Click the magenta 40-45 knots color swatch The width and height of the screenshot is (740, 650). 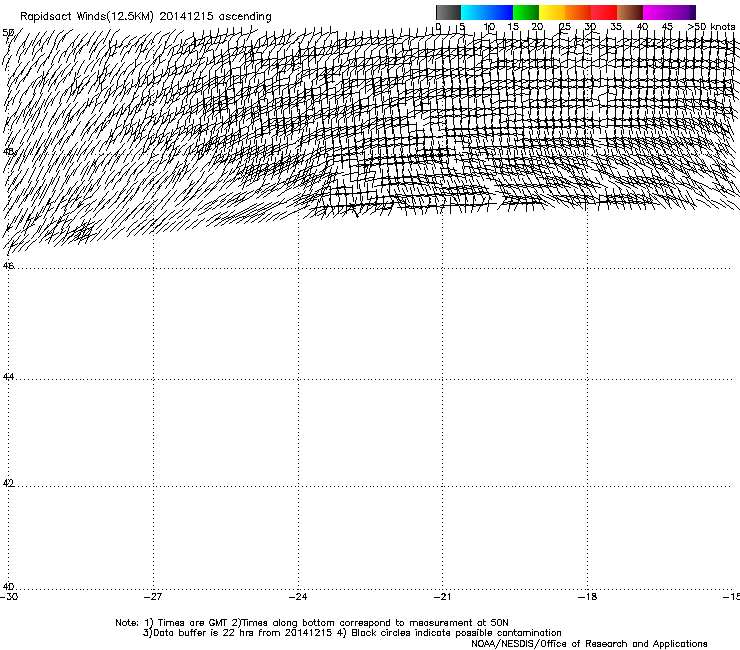pos(656,12)
